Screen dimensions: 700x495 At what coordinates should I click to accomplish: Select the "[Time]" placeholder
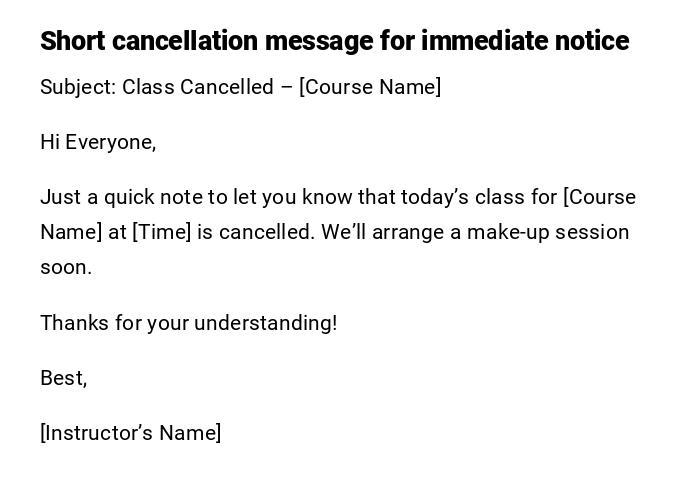[161, 232]
